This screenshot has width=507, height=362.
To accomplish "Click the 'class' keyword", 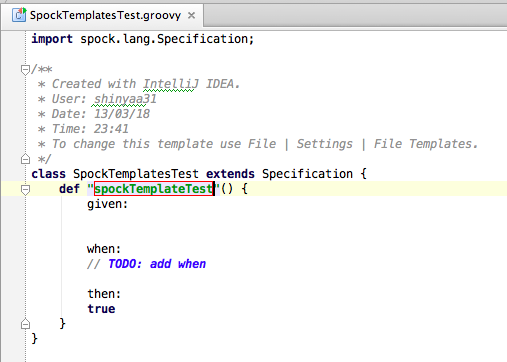I will pyautogui.click(x=49, y=174).
